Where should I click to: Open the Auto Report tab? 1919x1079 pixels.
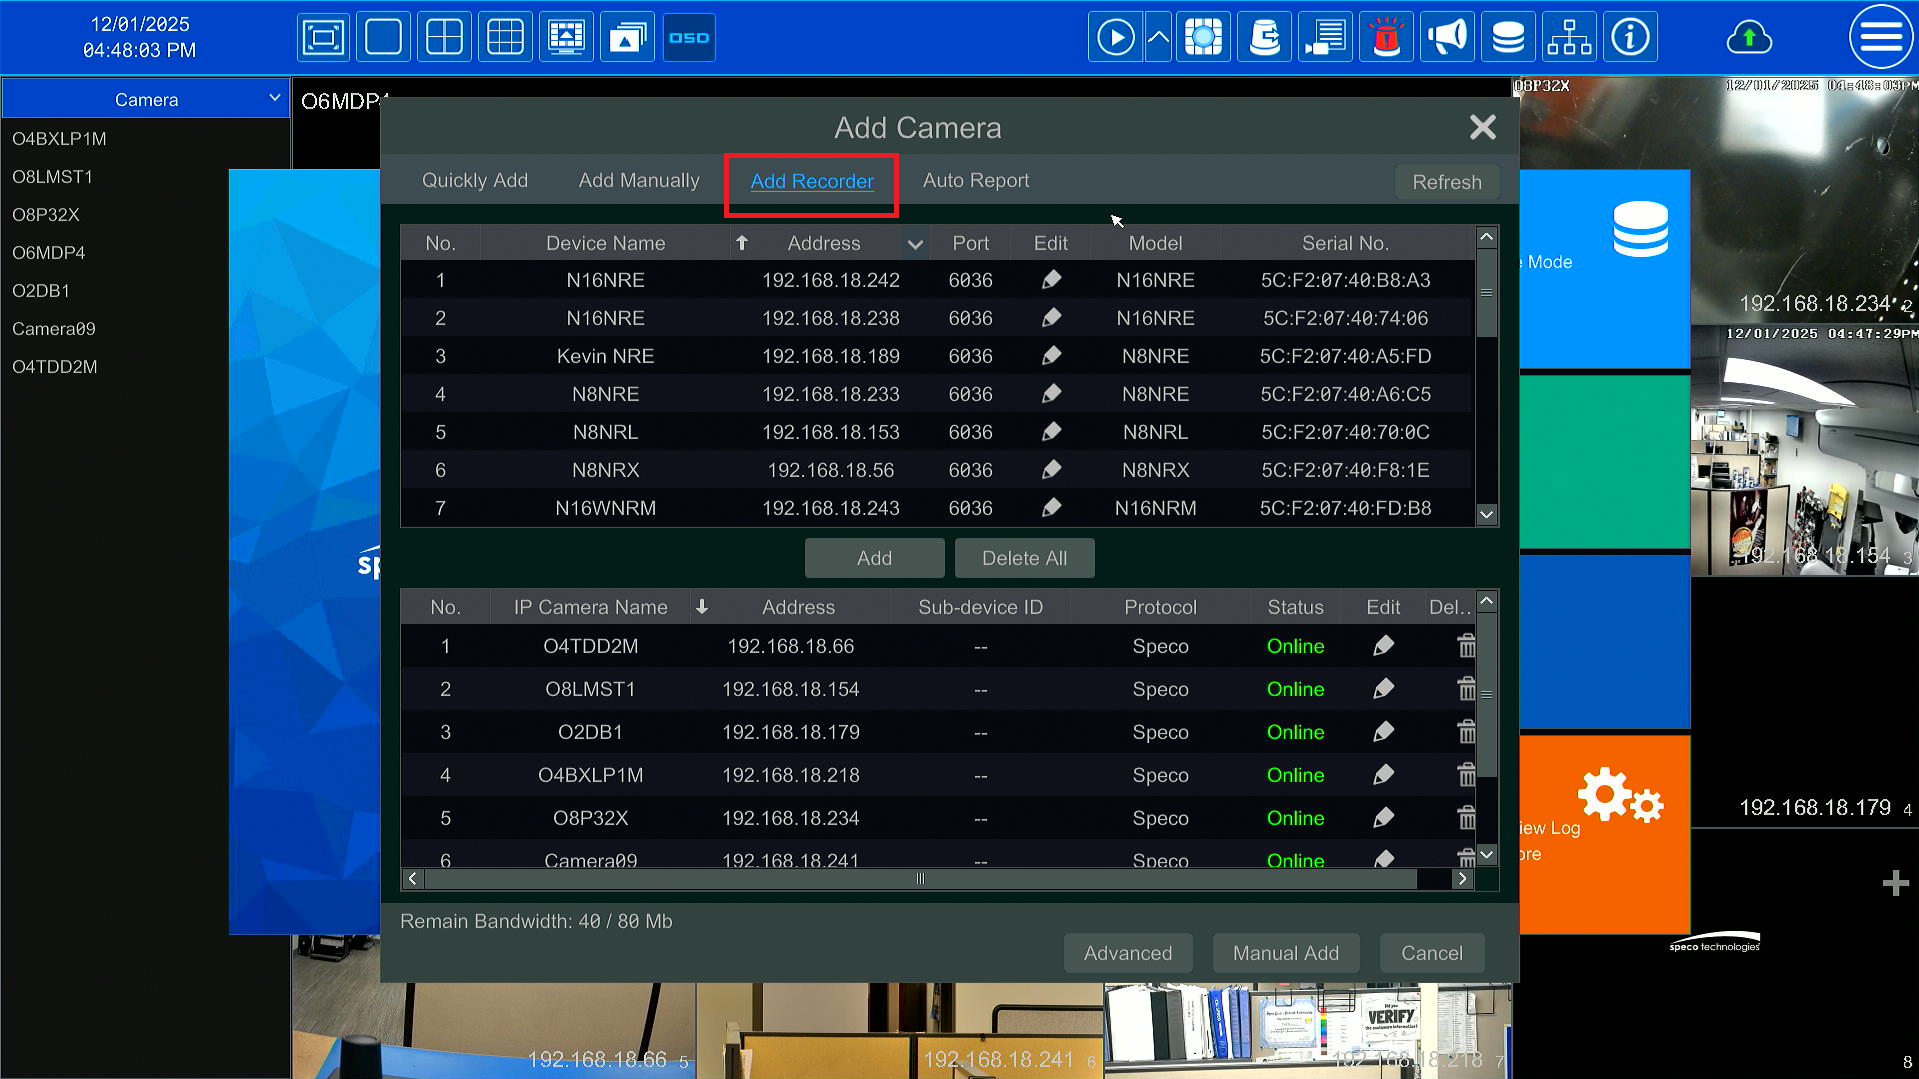[x=975, y=180]
